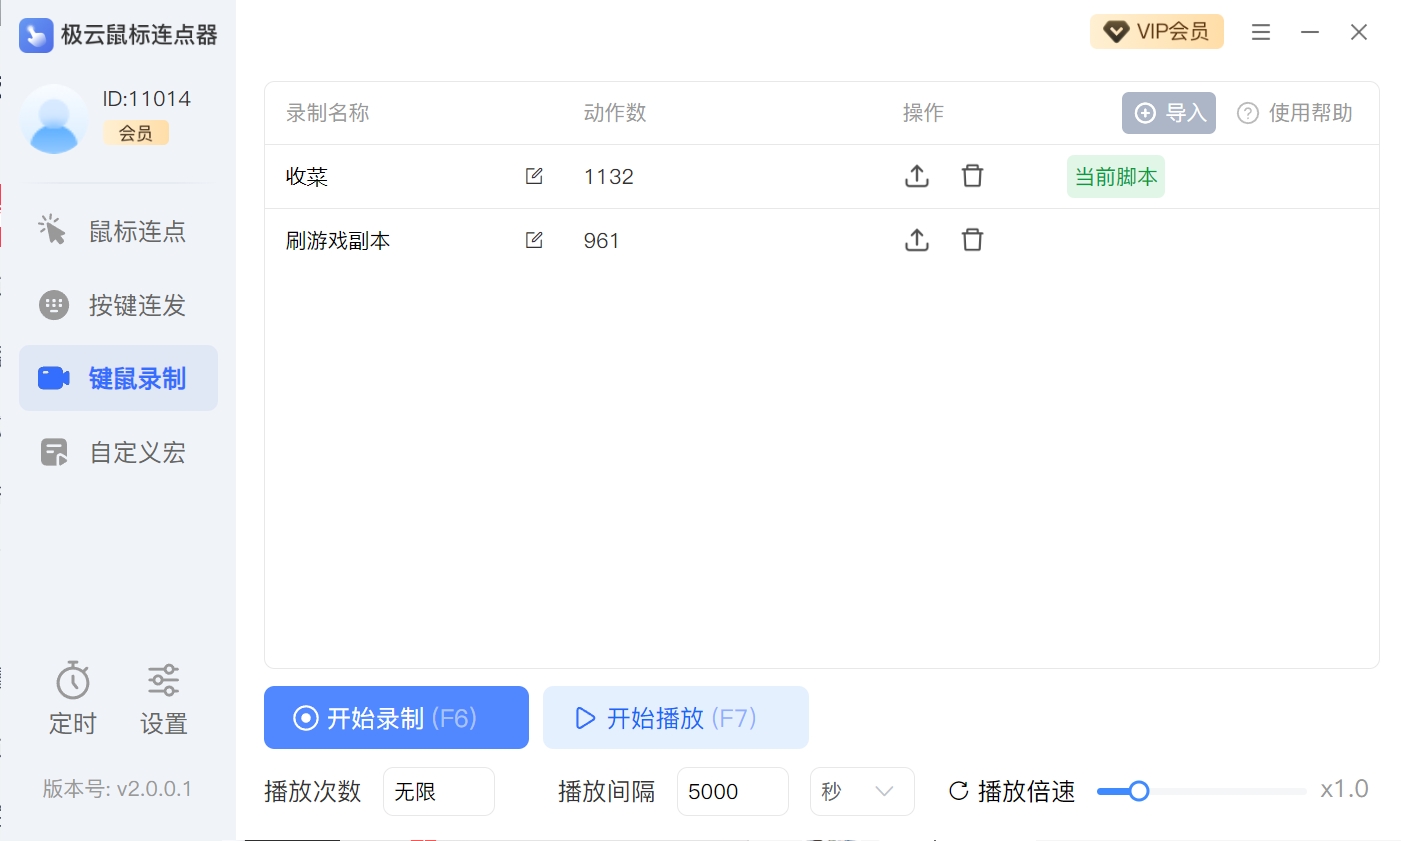Open the hamburger menu in title bar
Image resolution: width=1401 pixels, height=841 pixels.
click(1261, 33)
